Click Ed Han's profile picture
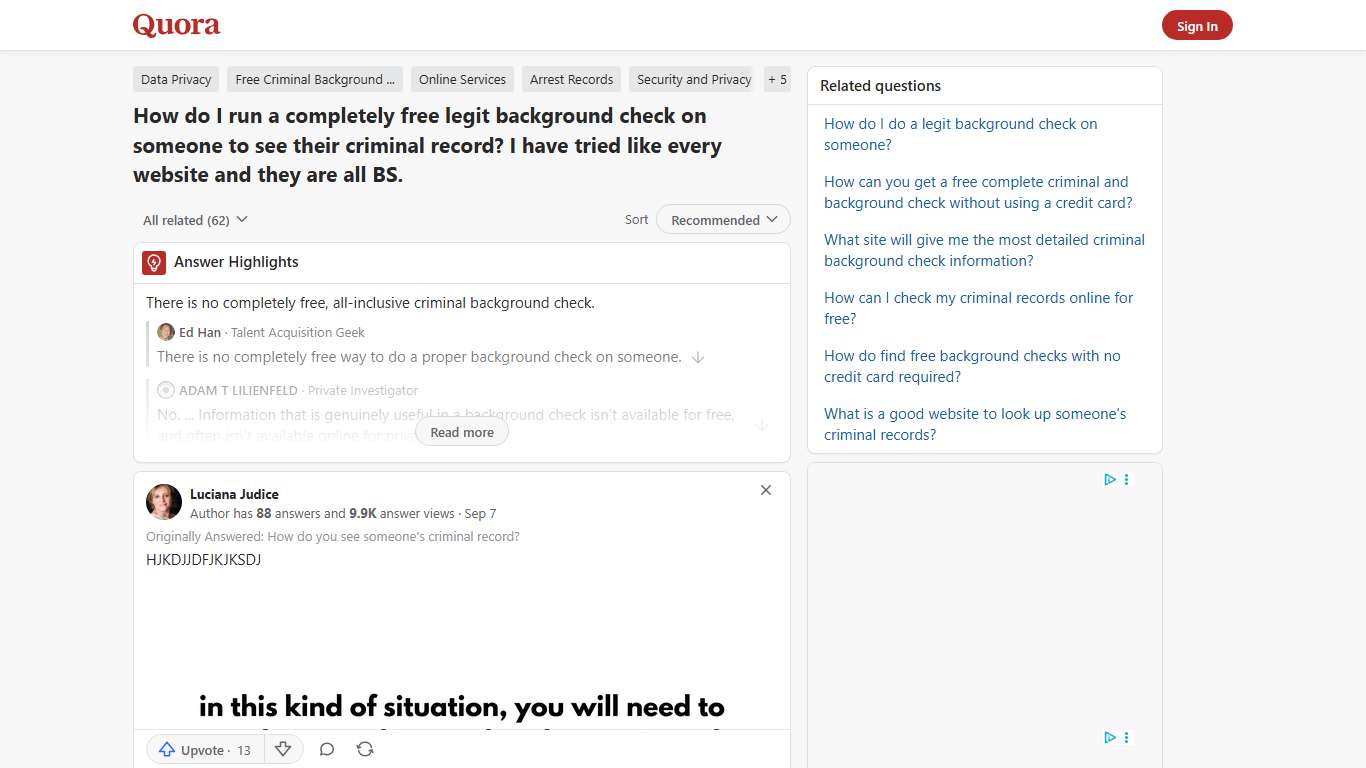The height and width of the screenshot is (768, 1366). [165, 331]
